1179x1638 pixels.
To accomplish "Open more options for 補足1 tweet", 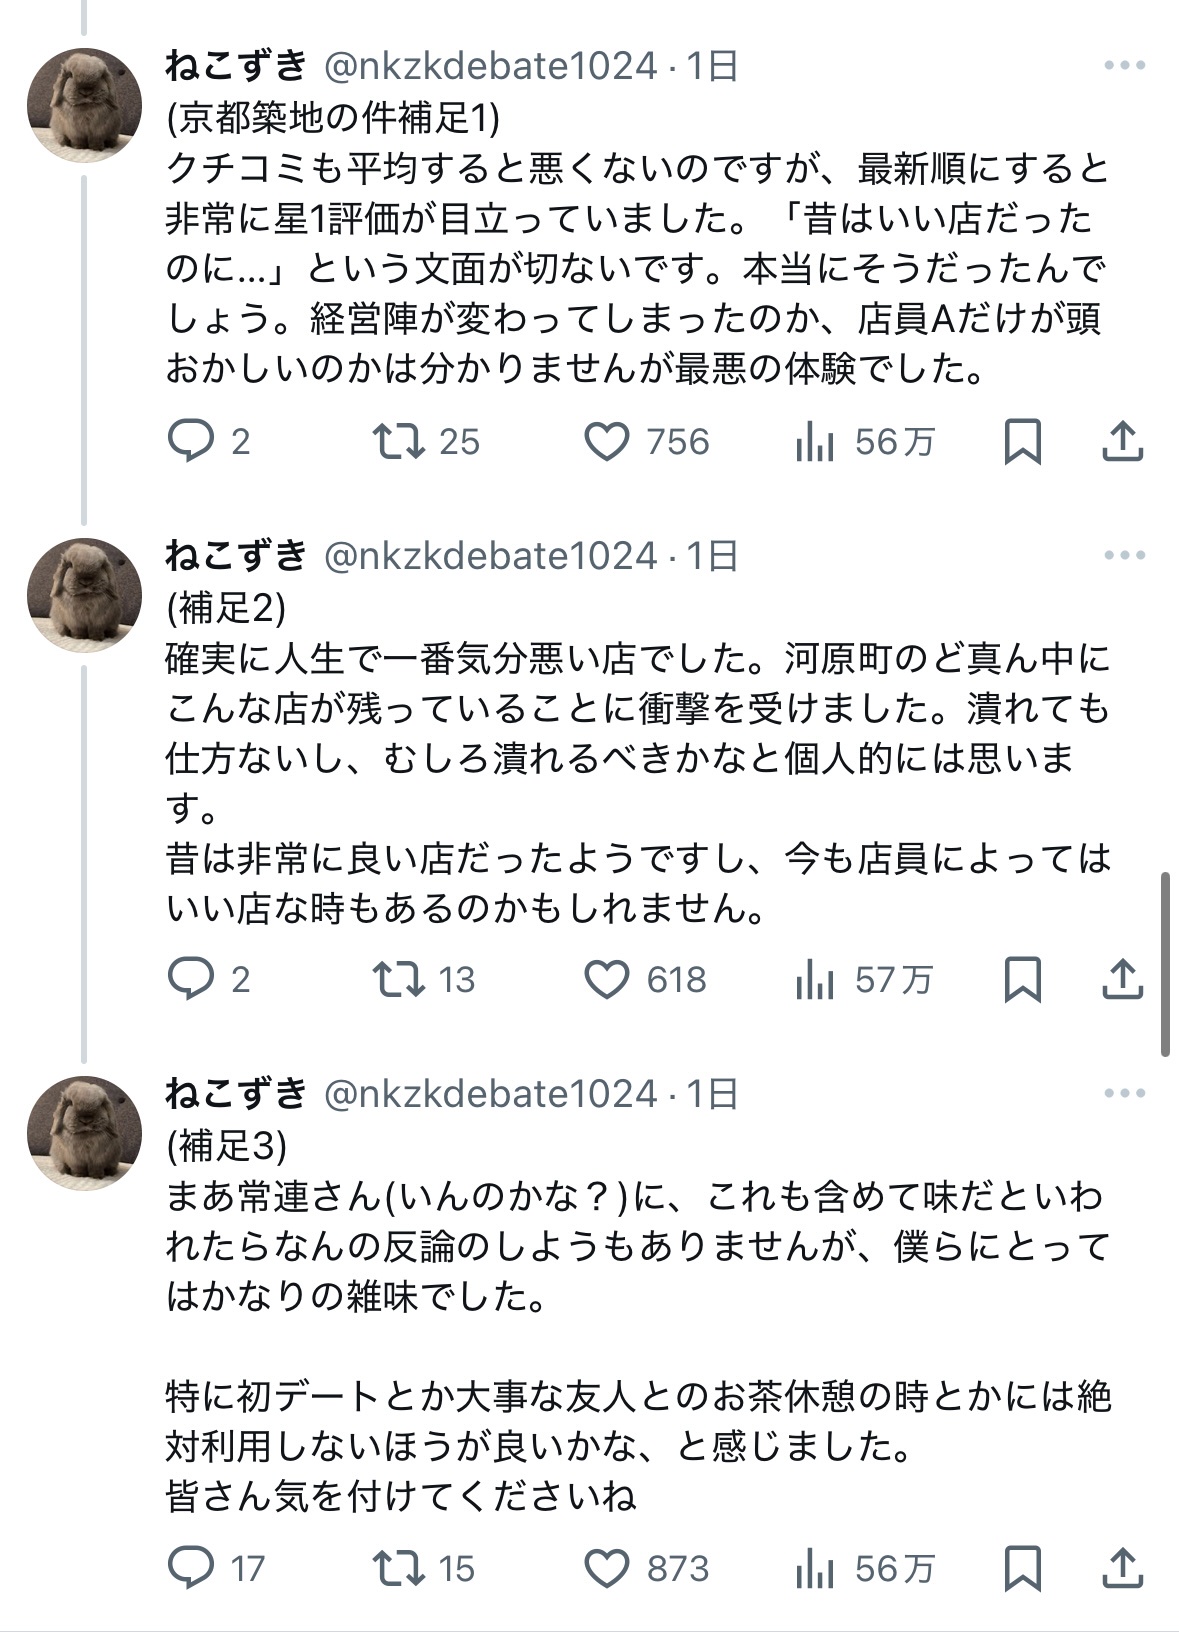I will [x=1124, y=66].
